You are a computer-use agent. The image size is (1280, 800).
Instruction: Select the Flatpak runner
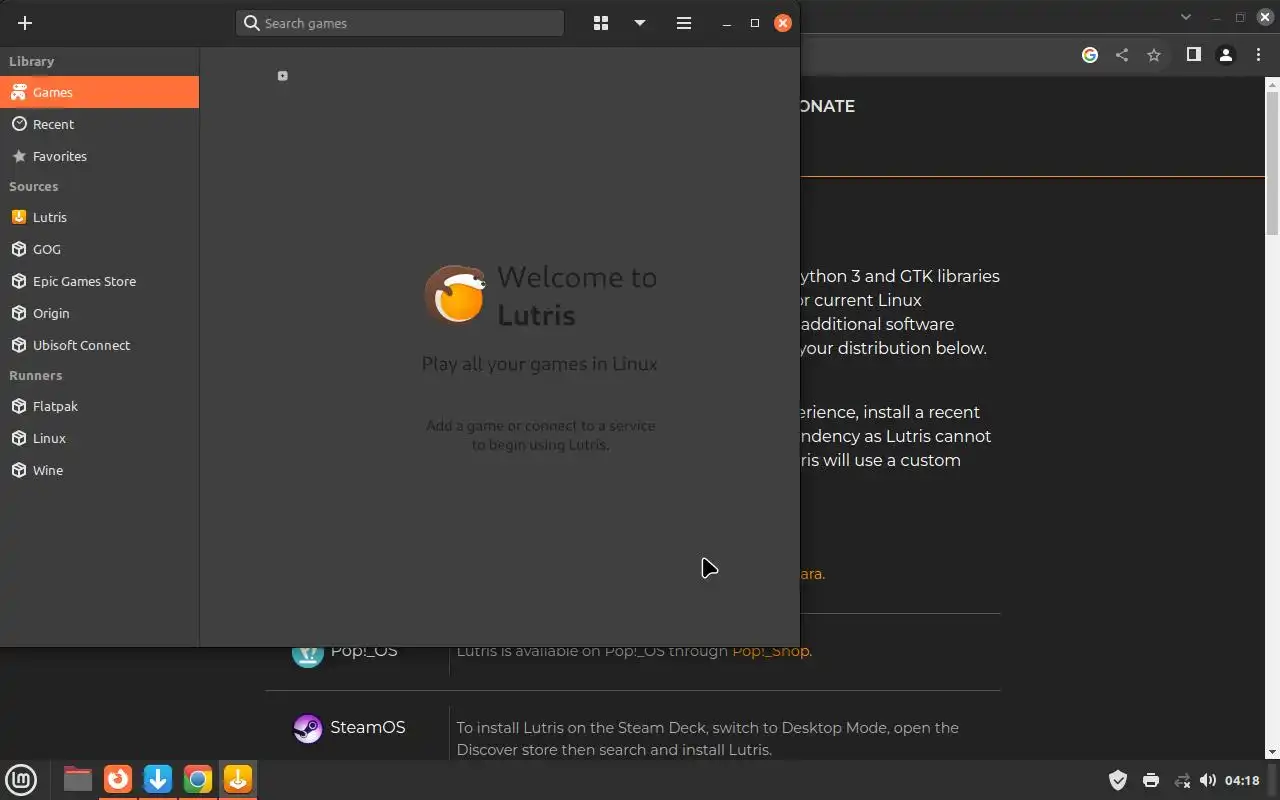[99, 406]
